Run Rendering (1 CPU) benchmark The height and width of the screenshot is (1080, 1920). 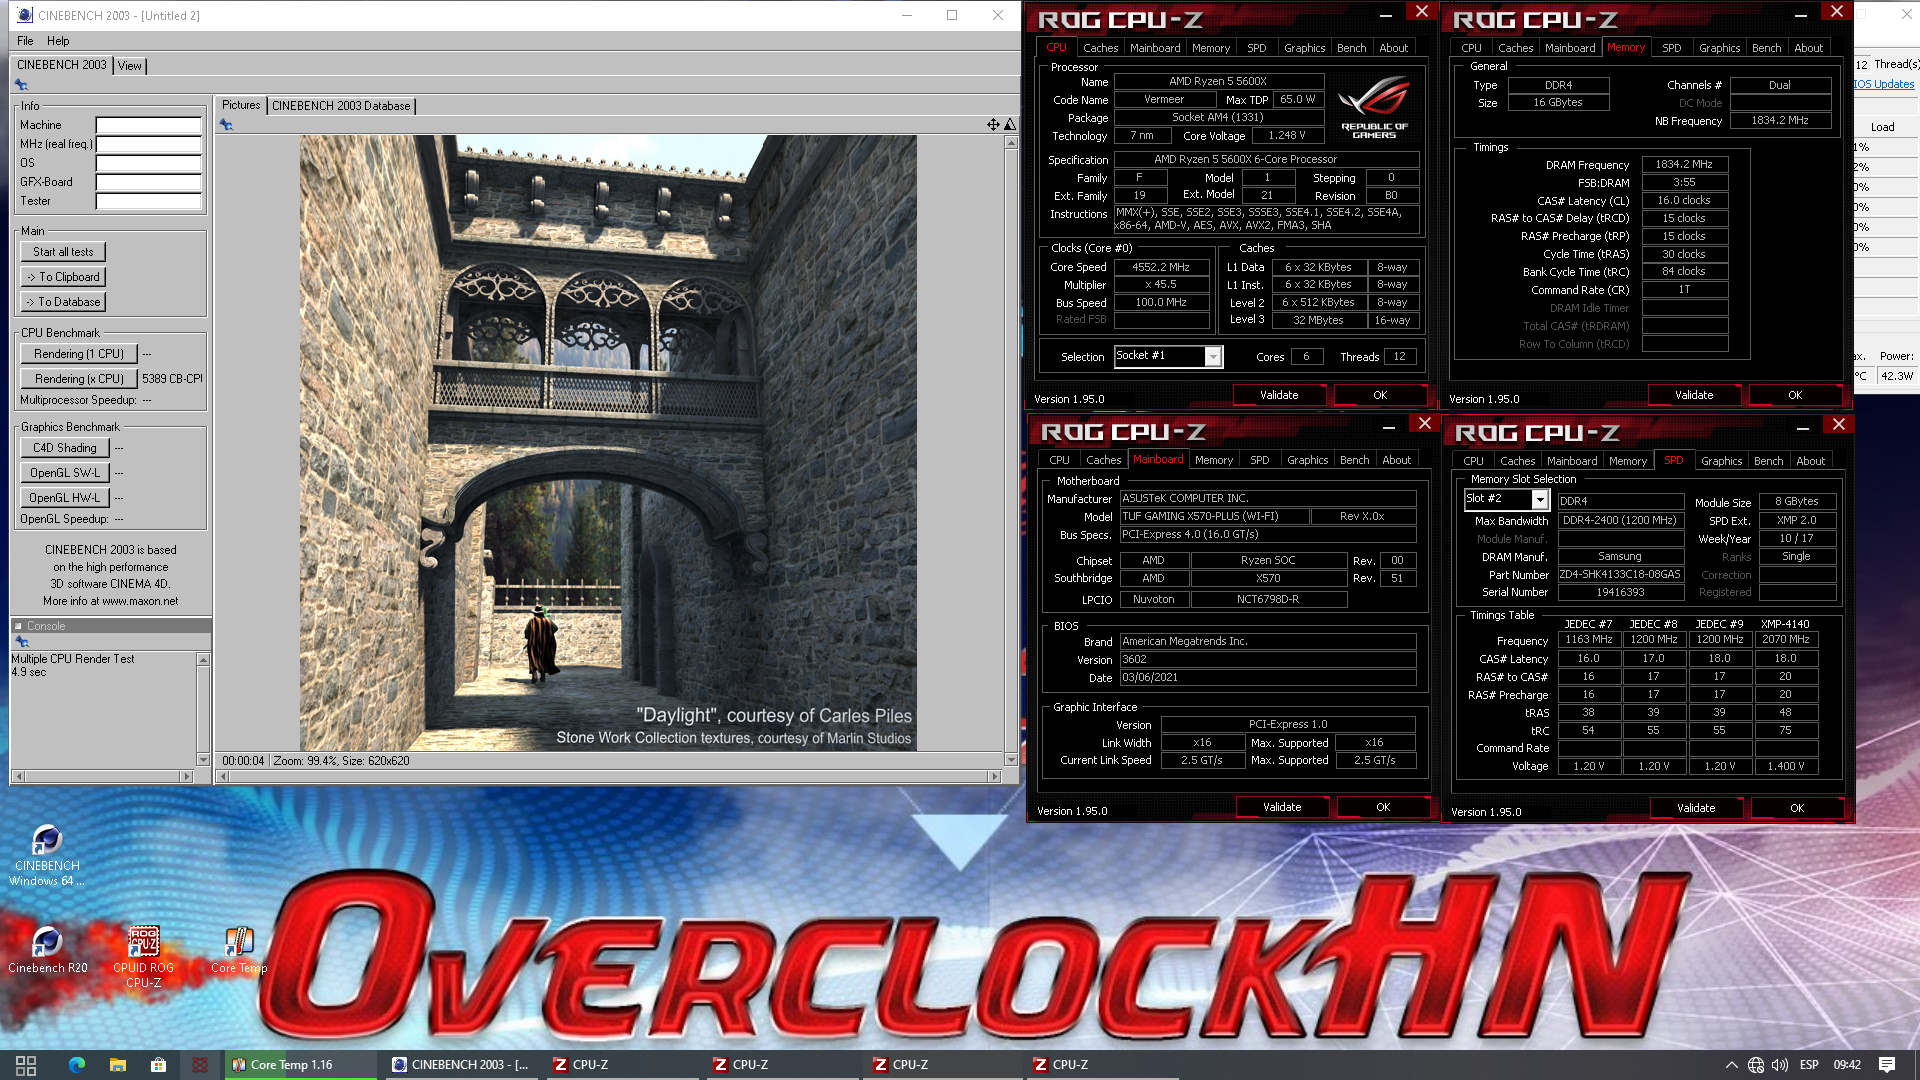79,354
